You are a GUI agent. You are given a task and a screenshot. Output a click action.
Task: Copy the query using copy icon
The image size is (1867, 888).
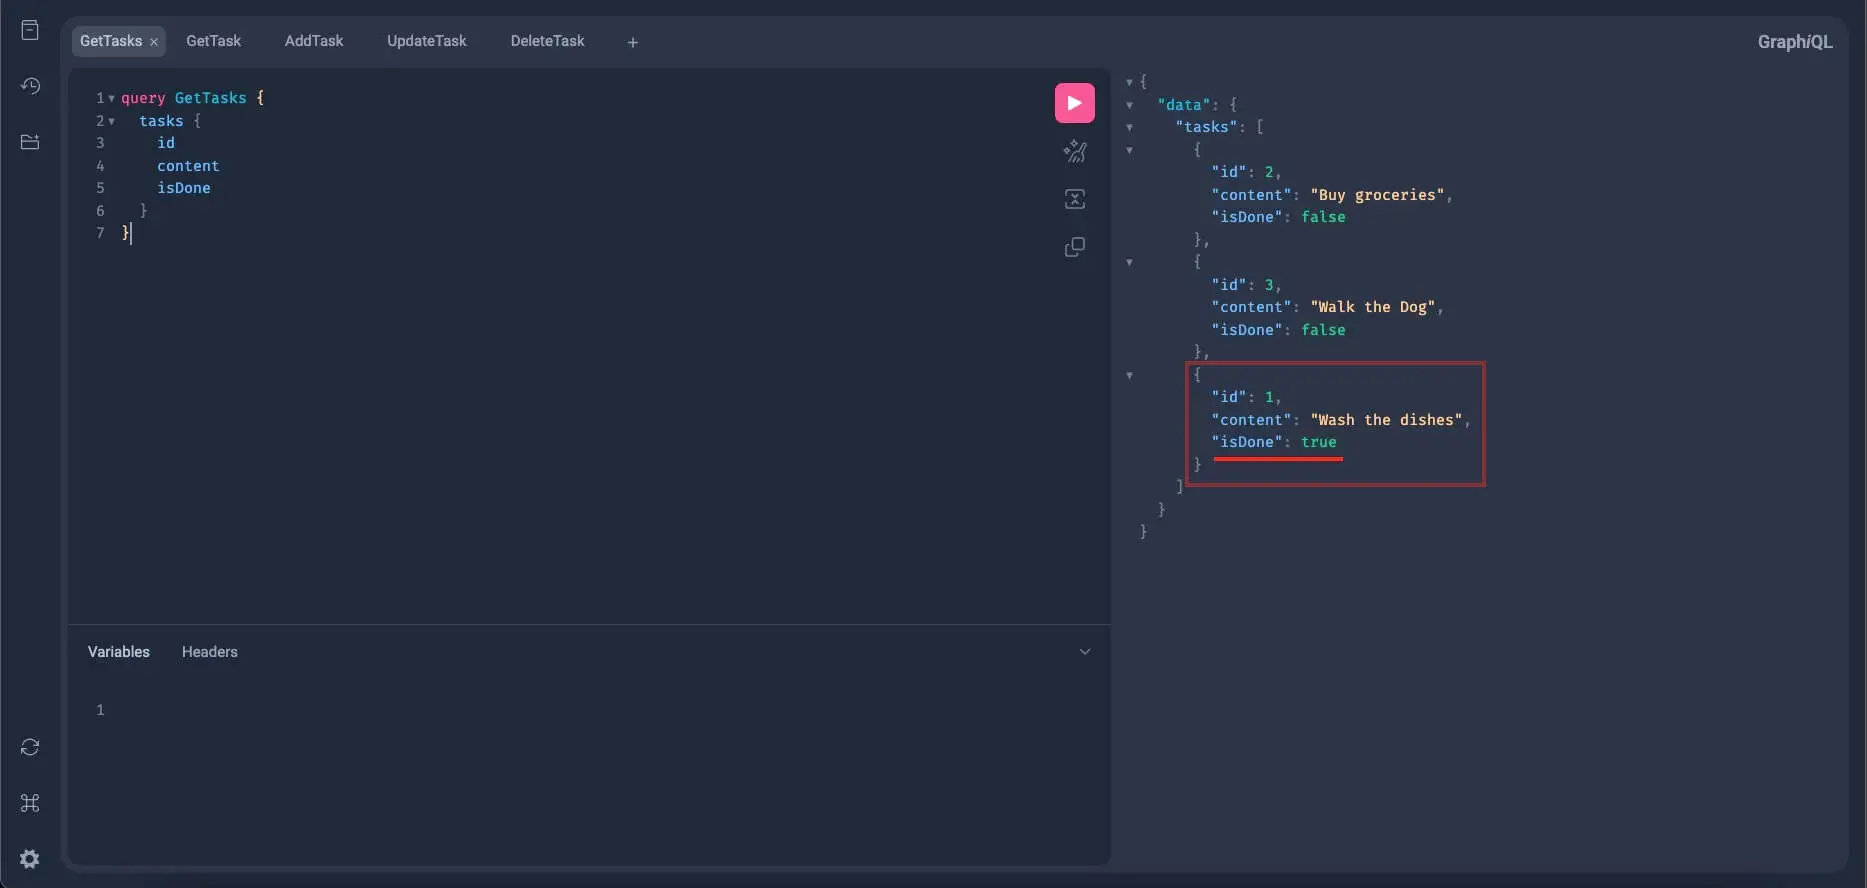click(x=1074, y=247)
